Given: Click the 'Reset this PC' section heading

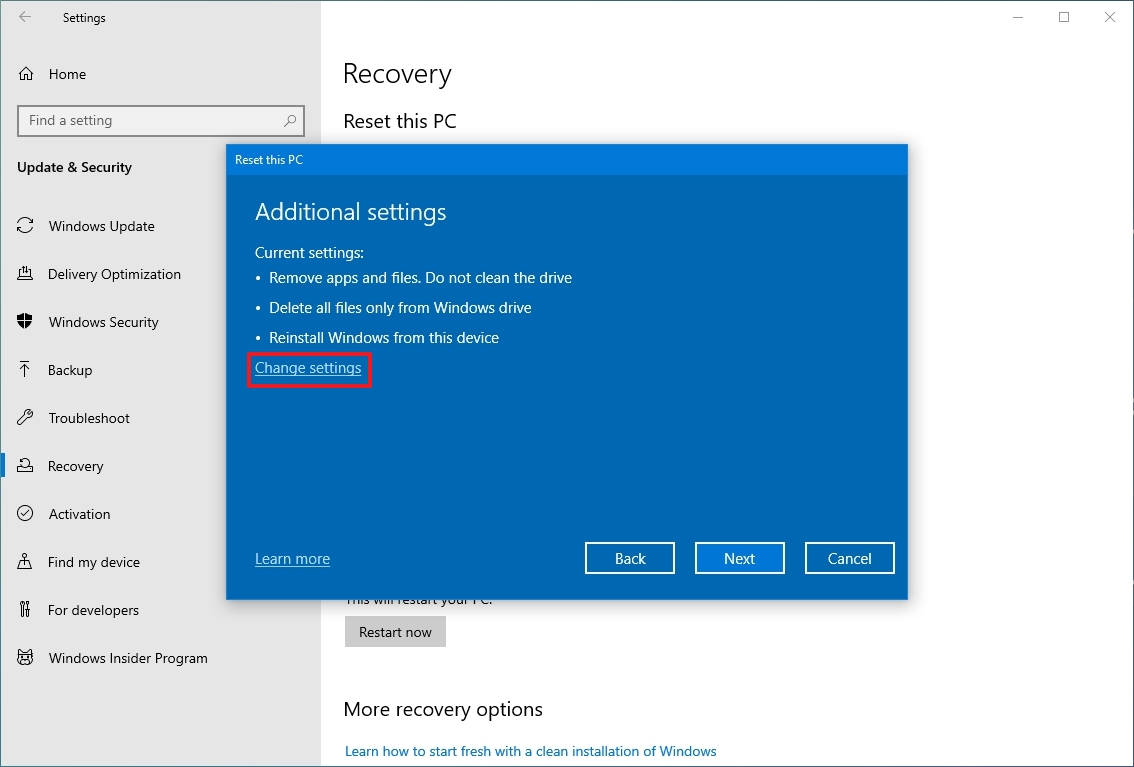Looking at the screenshot, I should [x=400, y=121].
